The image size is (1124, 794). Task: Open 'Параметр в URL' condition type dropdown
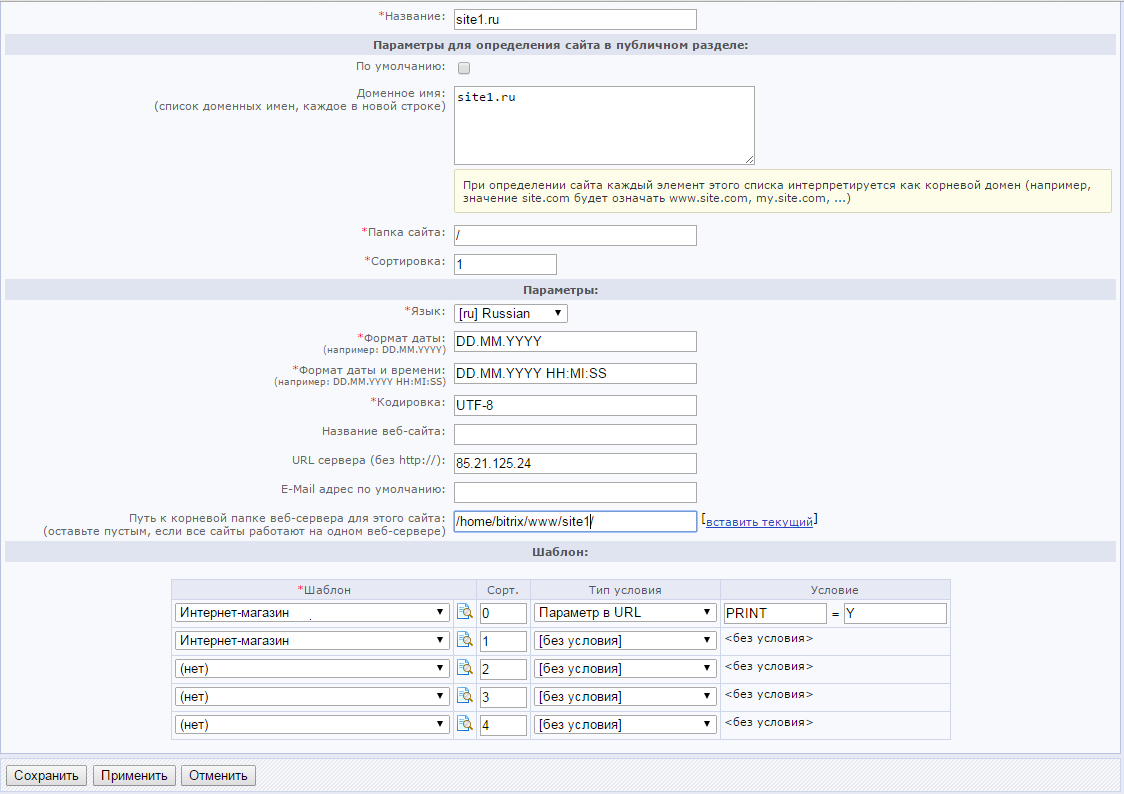click(x=625, y=612)
